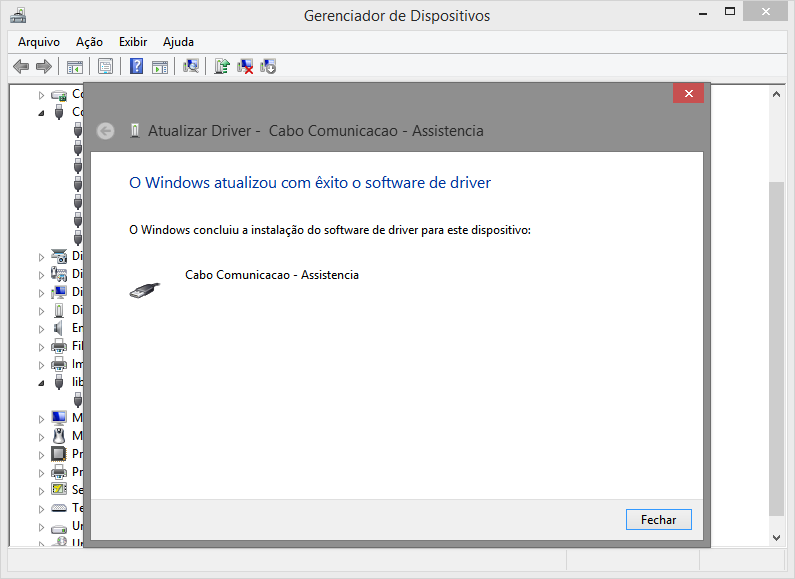This screenshot has height=579, width=795.
Task: Click the USB cable device icon in dialog
Action: coord(144,290)
